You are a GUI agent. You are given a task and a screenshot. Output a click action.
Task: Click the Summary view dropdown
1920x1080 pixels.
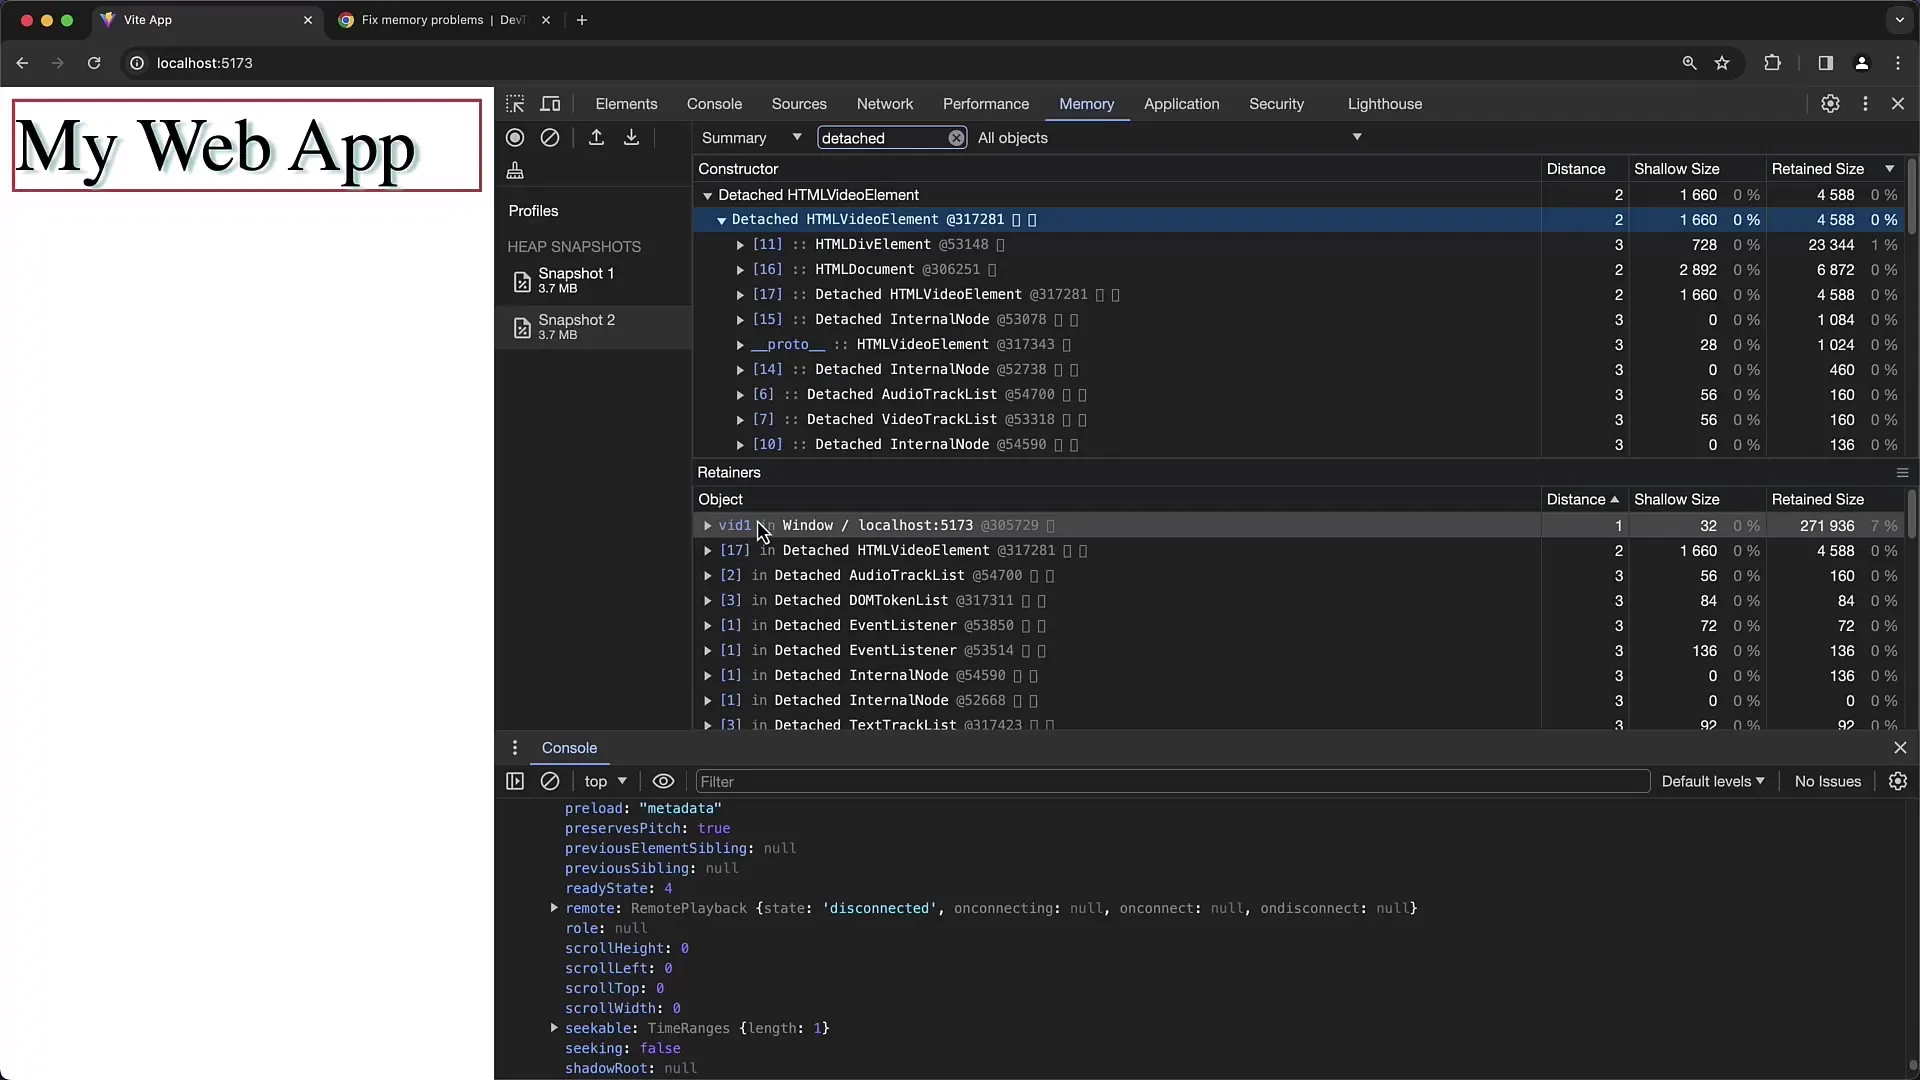(752, 137)
